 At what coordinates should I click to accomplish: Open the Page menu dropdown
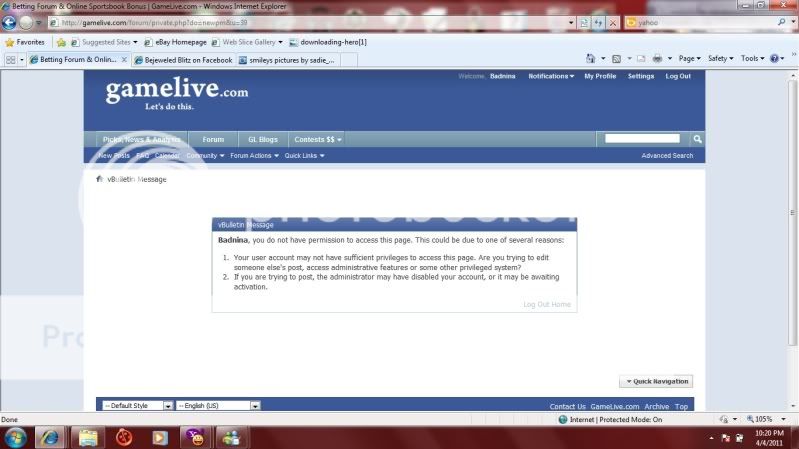689,59
